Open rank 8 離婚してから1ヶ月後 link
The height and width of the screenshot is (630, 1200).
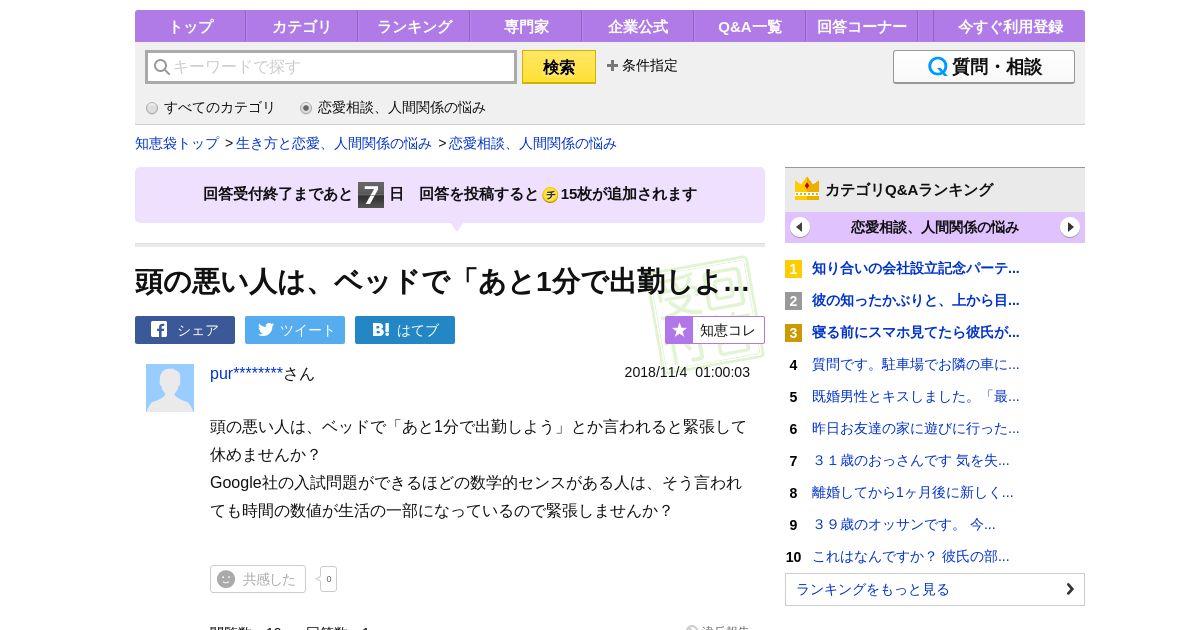[913, 492]
